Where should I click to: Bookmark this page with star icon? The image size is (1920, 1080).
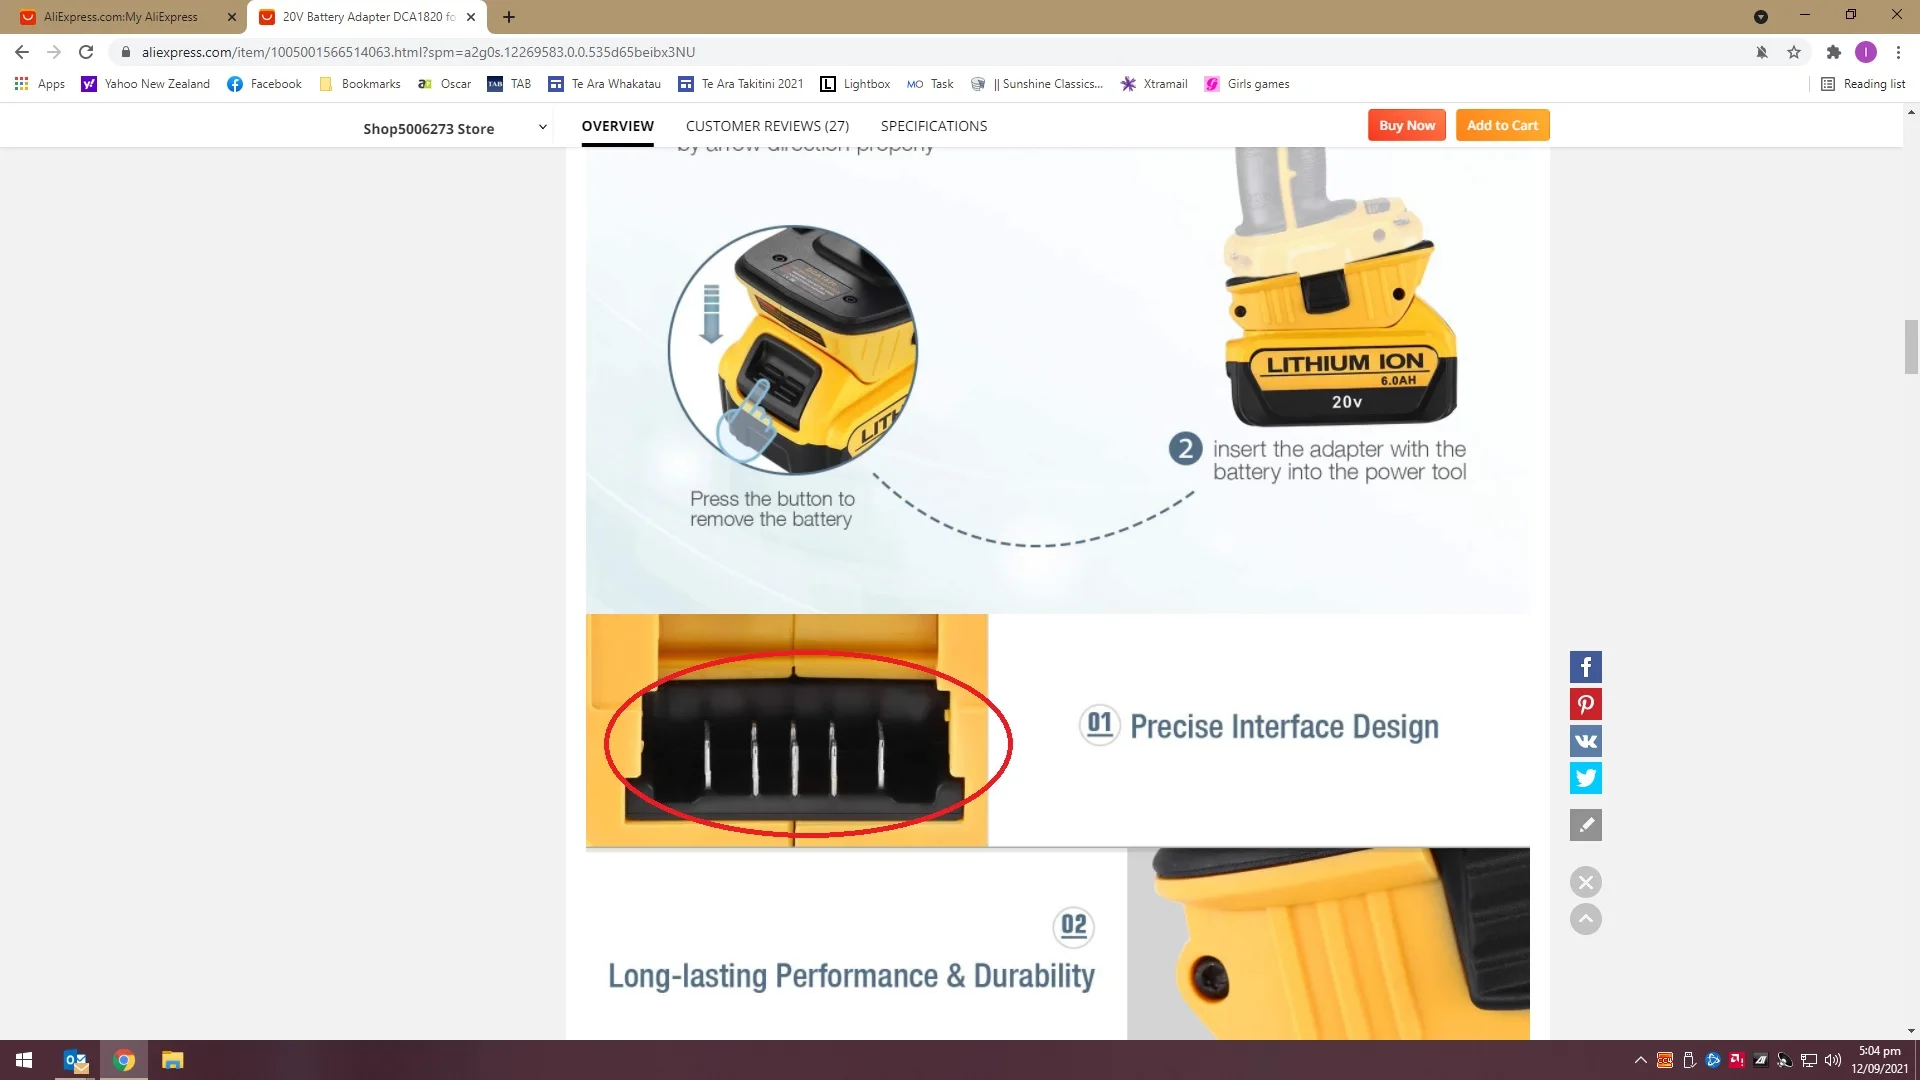[x=1794, y=52]
